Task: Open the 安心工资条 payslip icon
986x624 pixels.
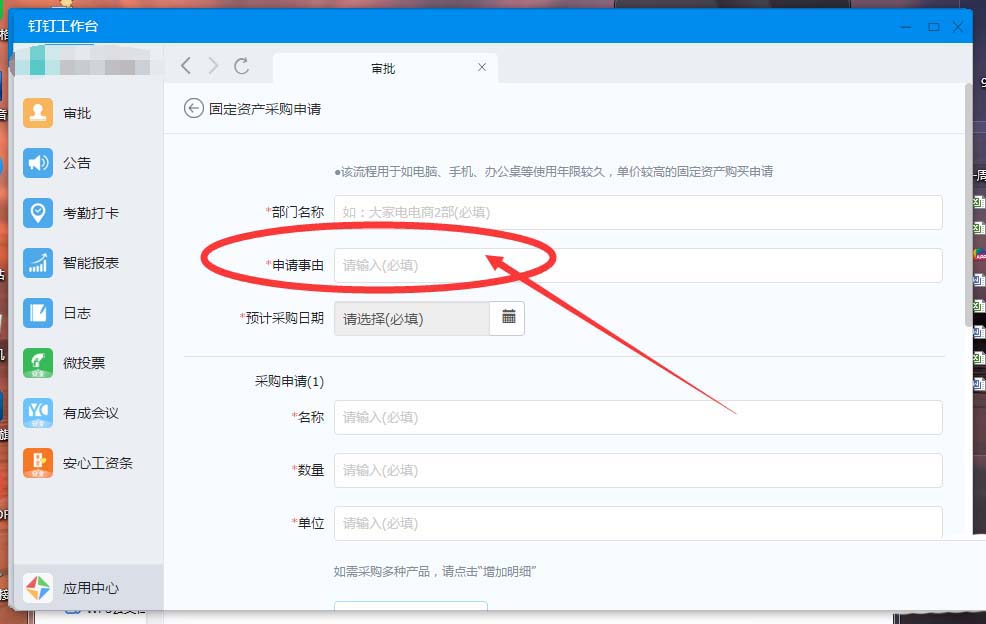Action: click(x=38, y=463)
